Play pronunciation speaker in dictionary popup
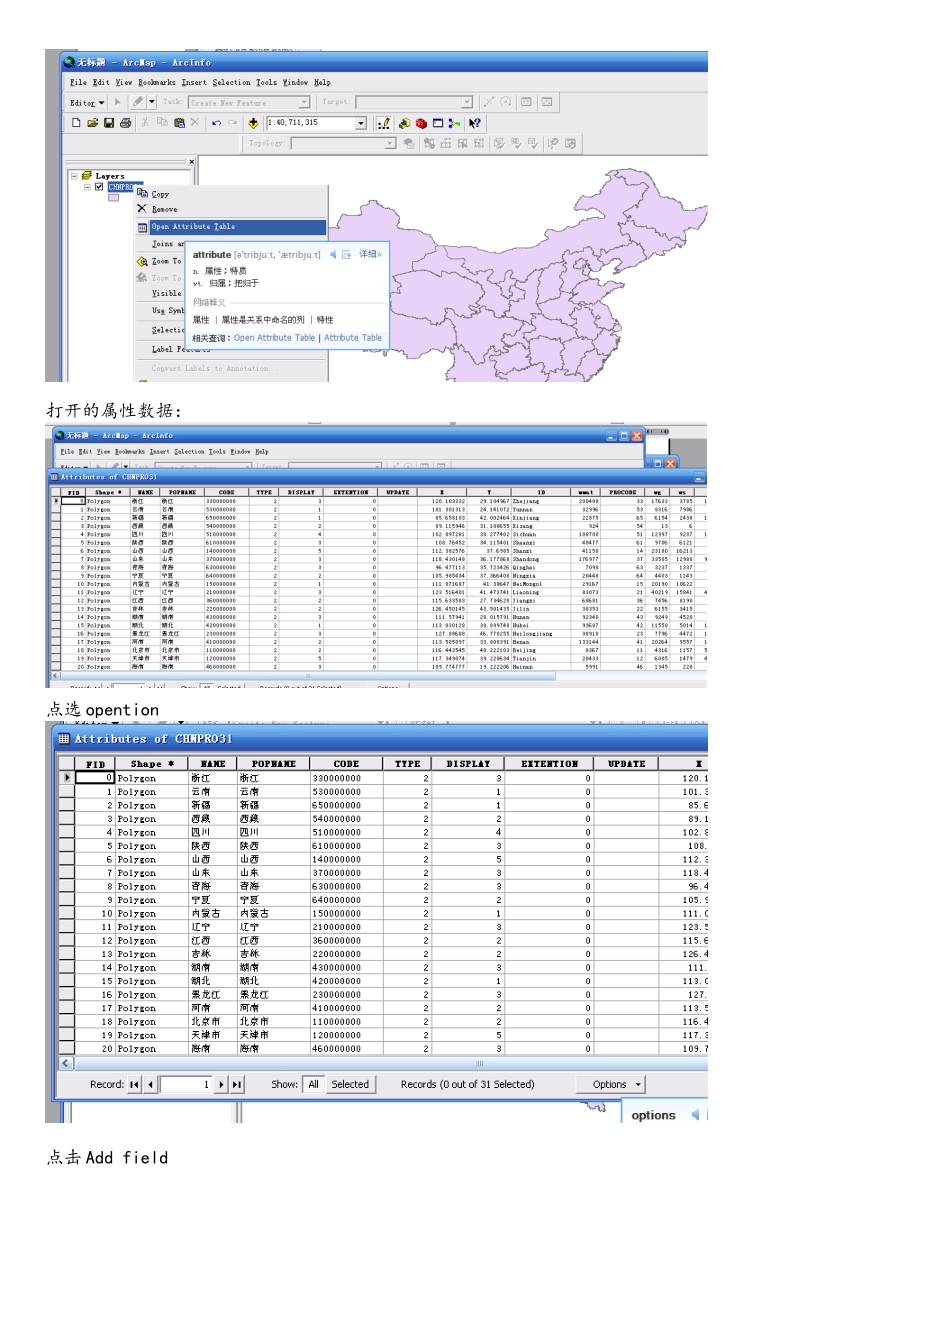Image resolution: width=950 pixels, height=1344 pixels. 333,255
